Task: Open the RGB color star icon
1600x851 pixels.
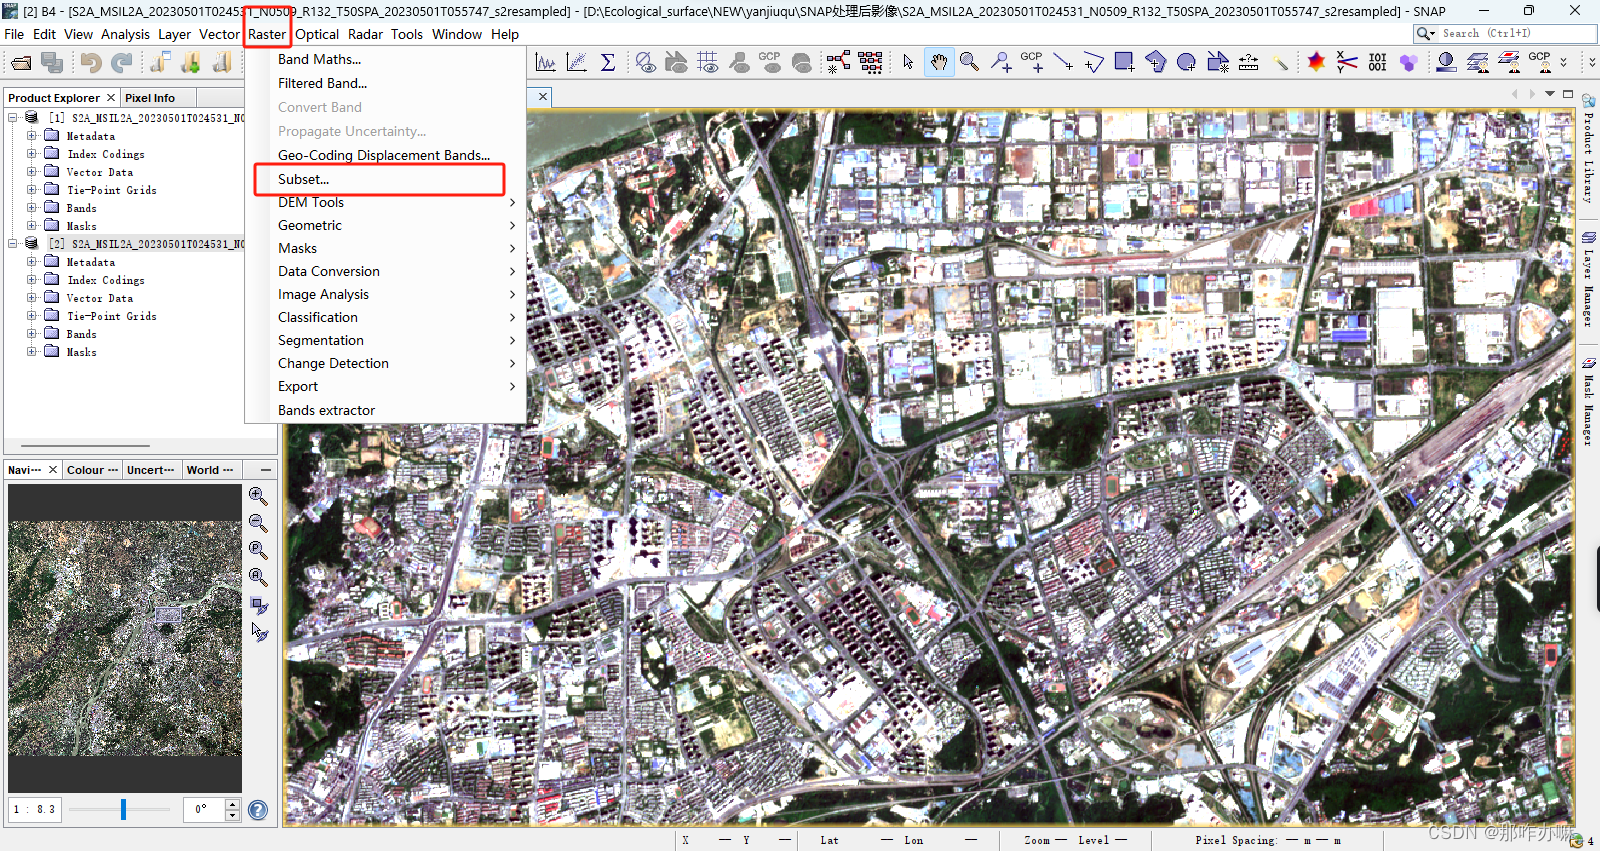Action: pos(1316,62)
